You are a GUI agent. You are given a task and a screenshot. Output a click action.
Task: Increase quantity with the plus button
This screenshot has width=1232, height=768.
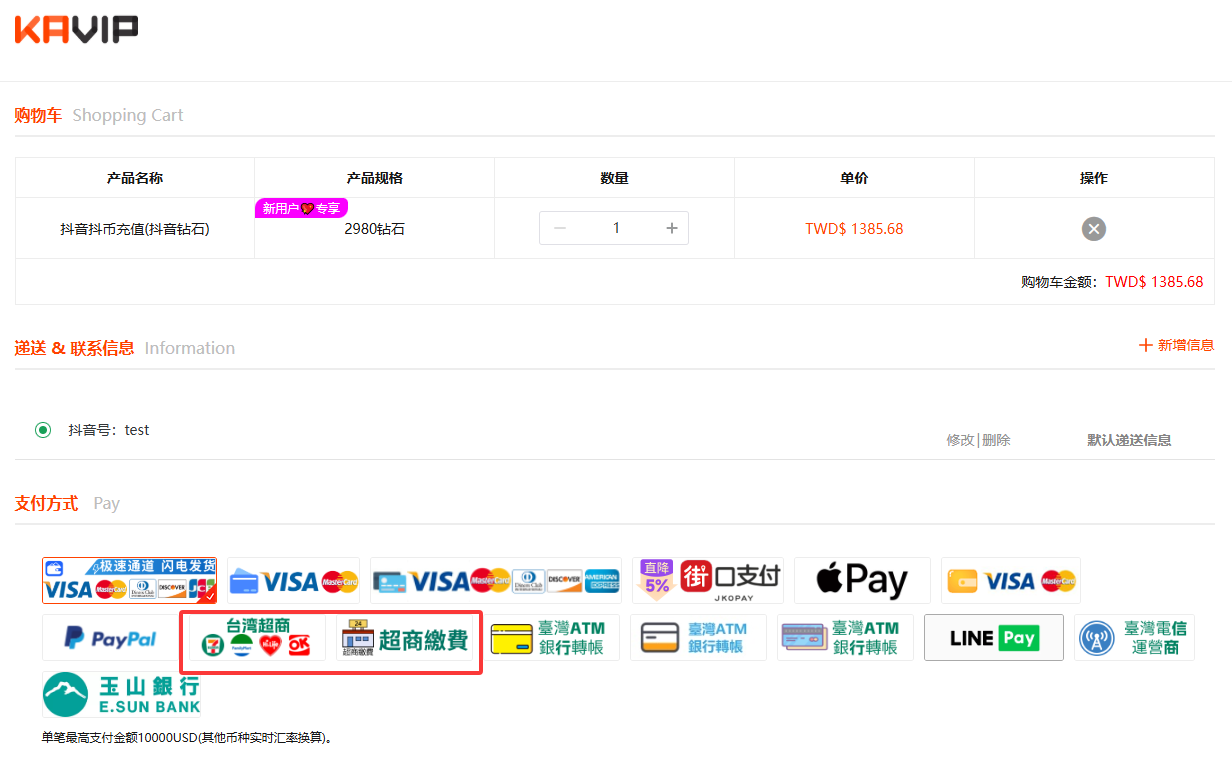pos(672,228)
